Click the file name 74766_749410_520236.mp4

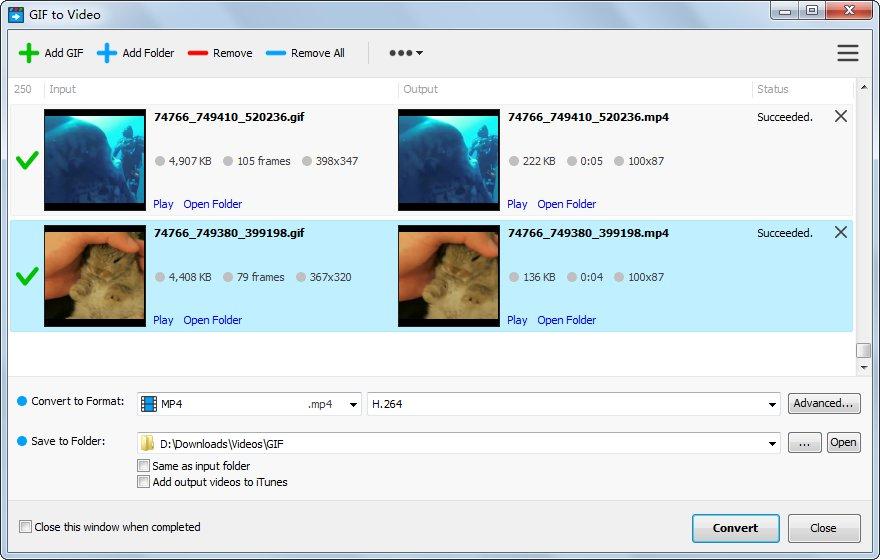[588, 117]
